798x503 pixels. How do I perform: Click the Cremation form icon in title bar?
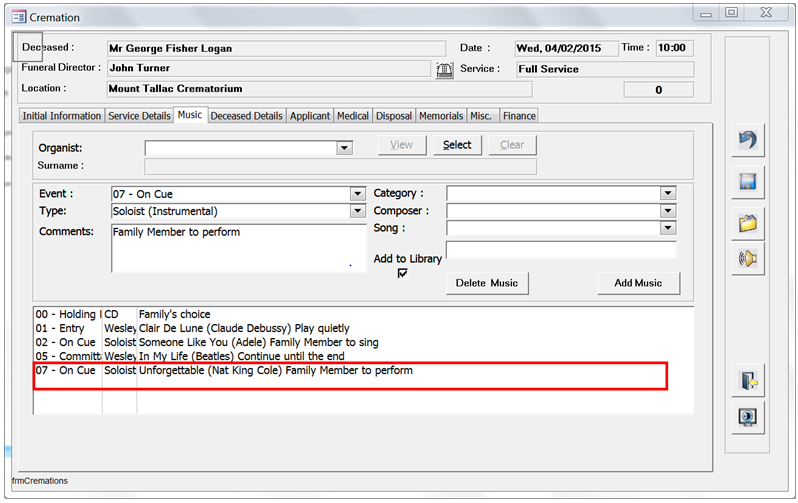pyautogui.click(x=18, y=16)
